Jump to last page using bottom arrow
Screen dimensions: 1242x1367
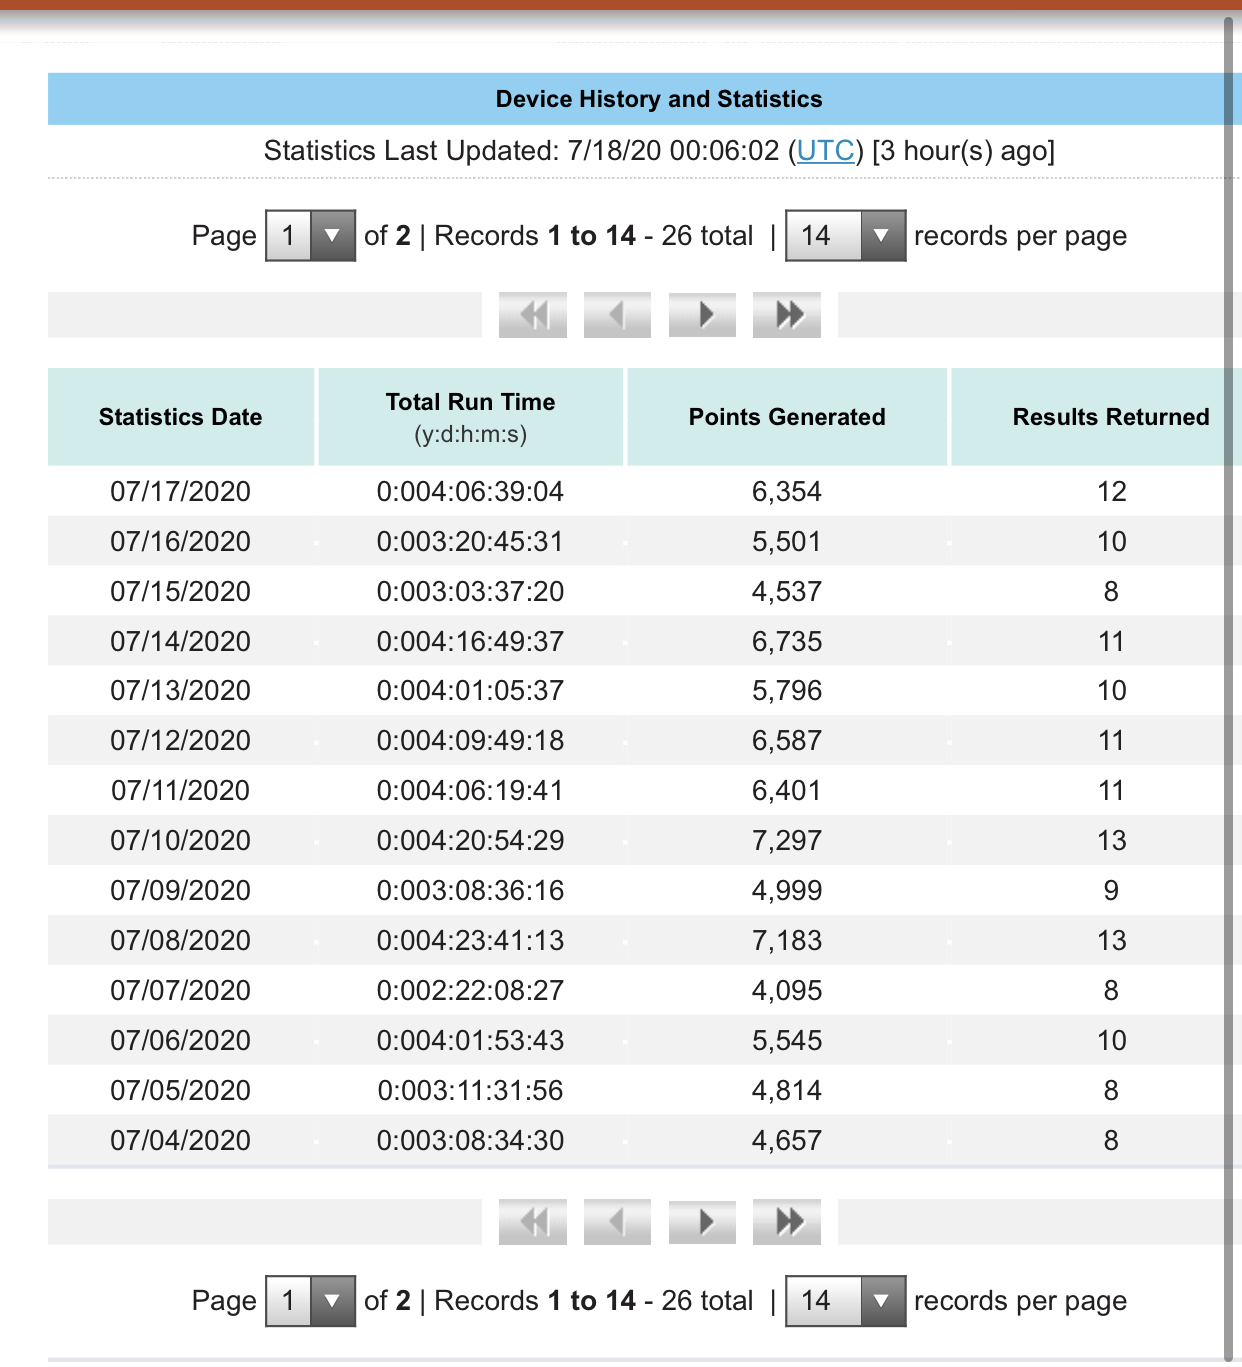(787, 1221)
